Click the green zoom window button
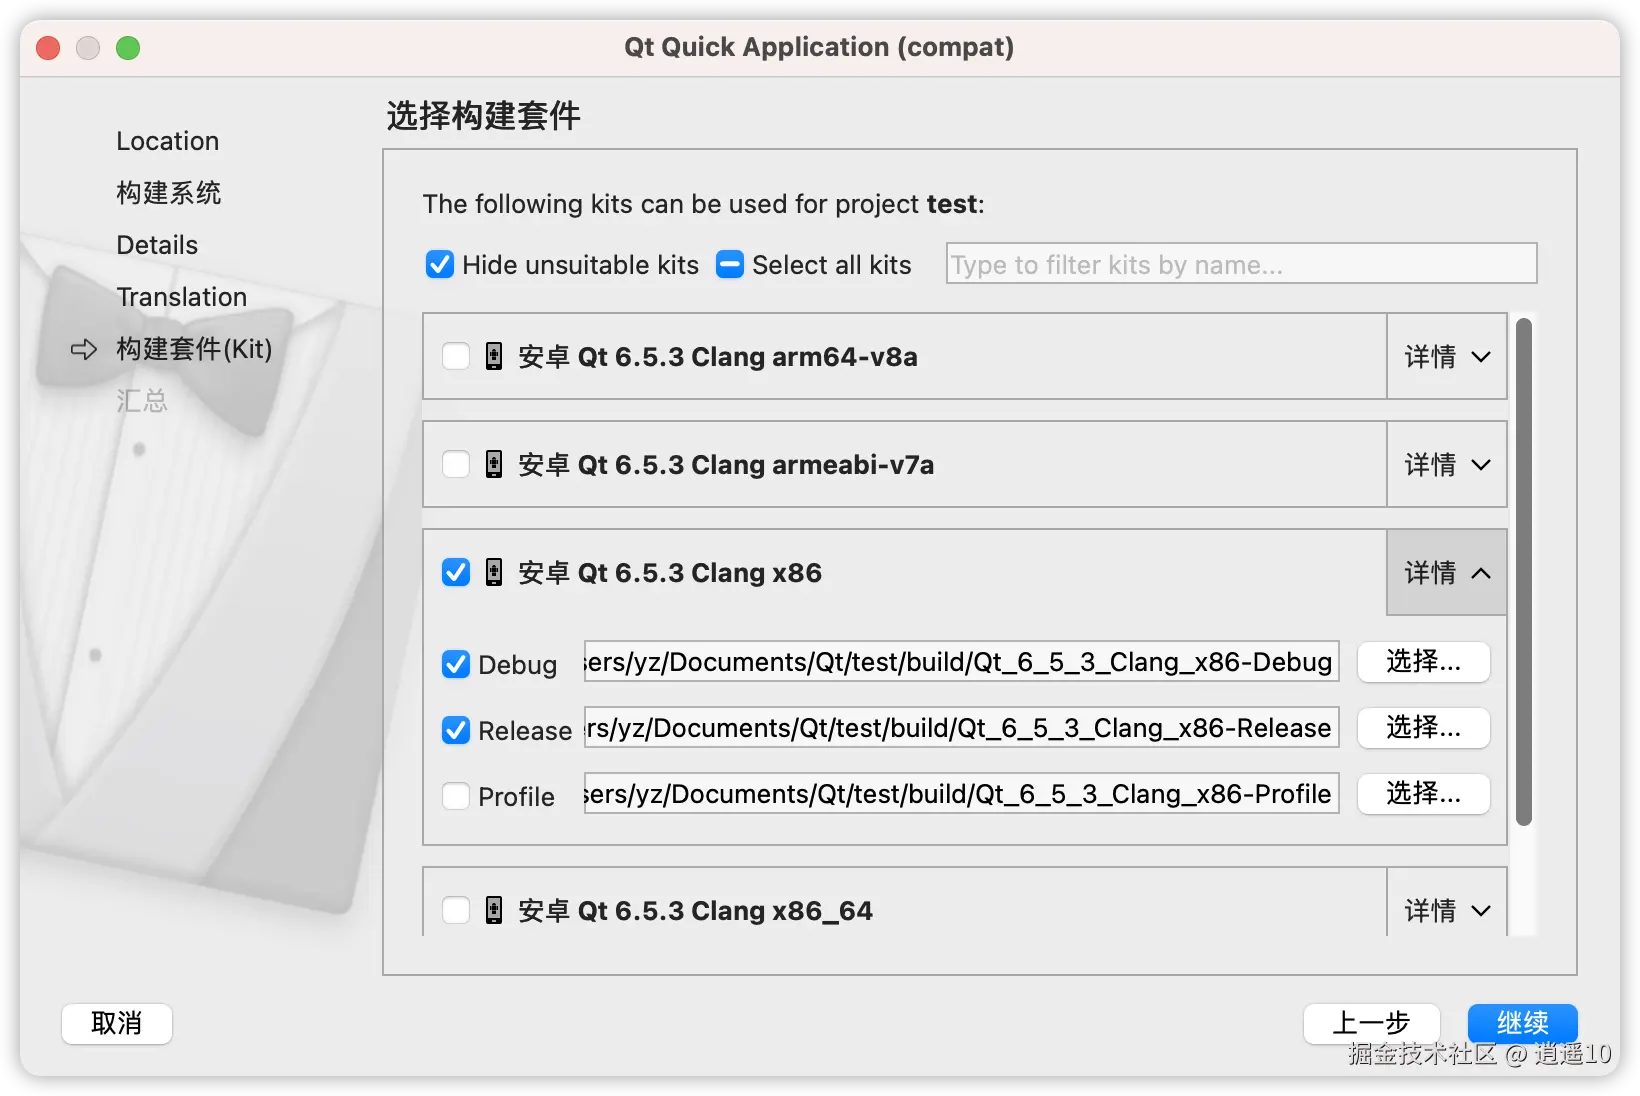1640x1096 pixels. 128,48
